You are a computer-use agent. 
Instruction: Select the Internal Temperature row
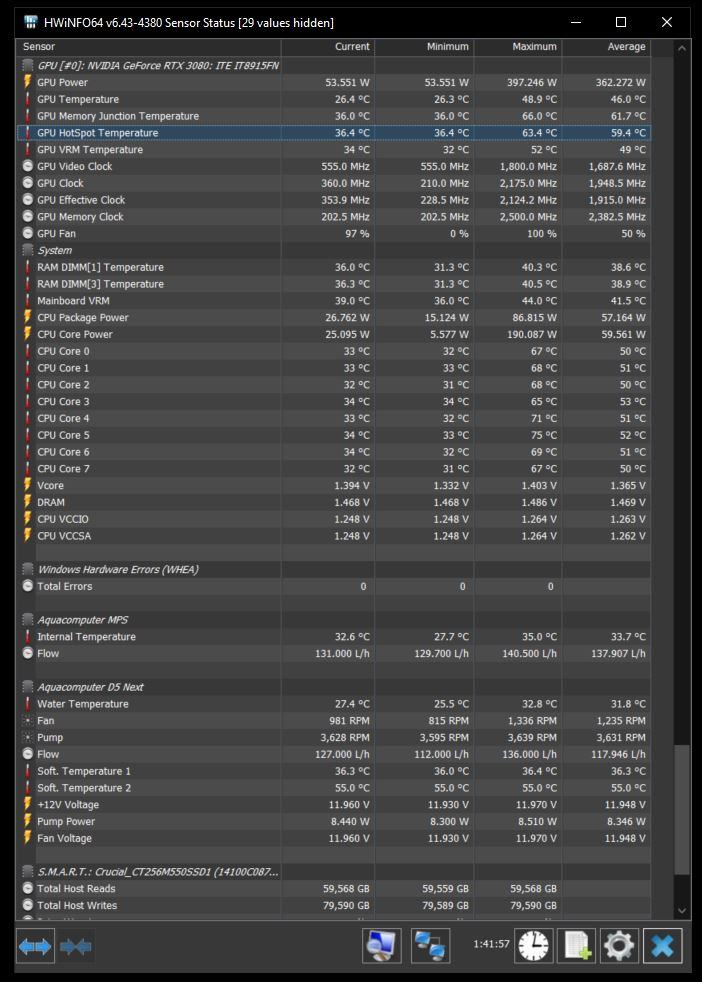(334, 636)
